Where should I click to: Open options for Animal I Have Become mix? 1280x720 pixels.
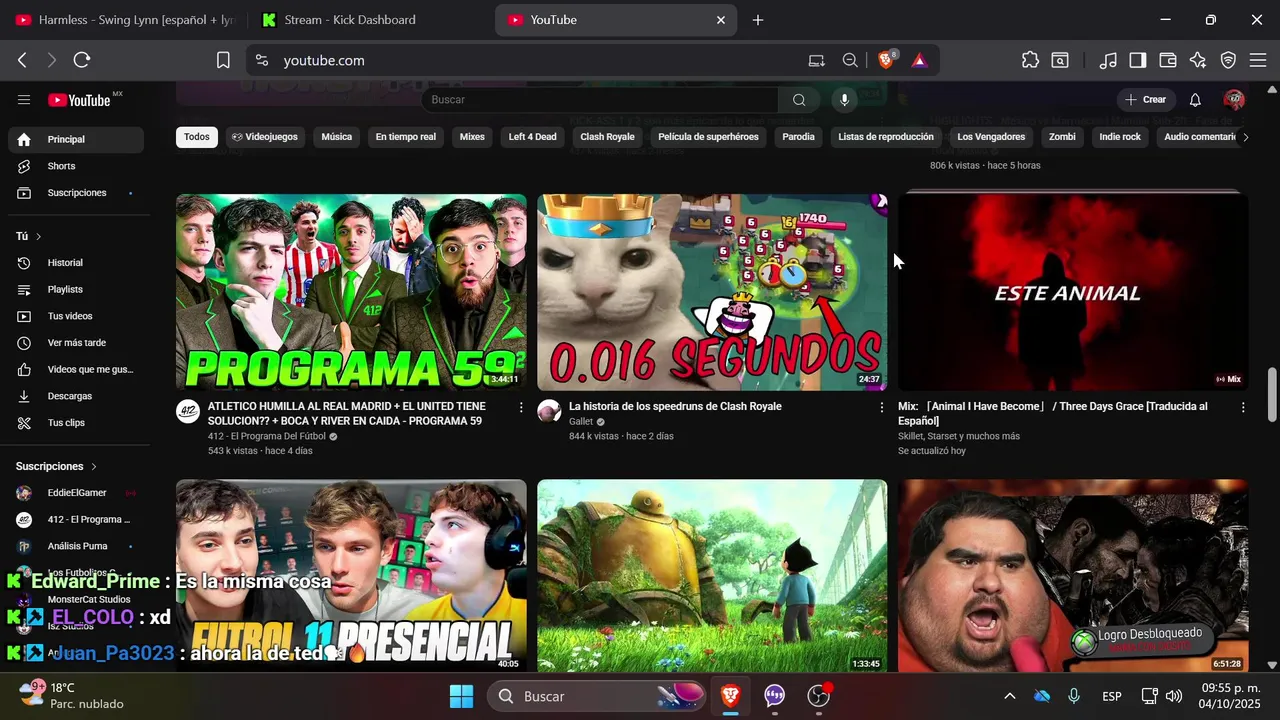[1243, 407]
